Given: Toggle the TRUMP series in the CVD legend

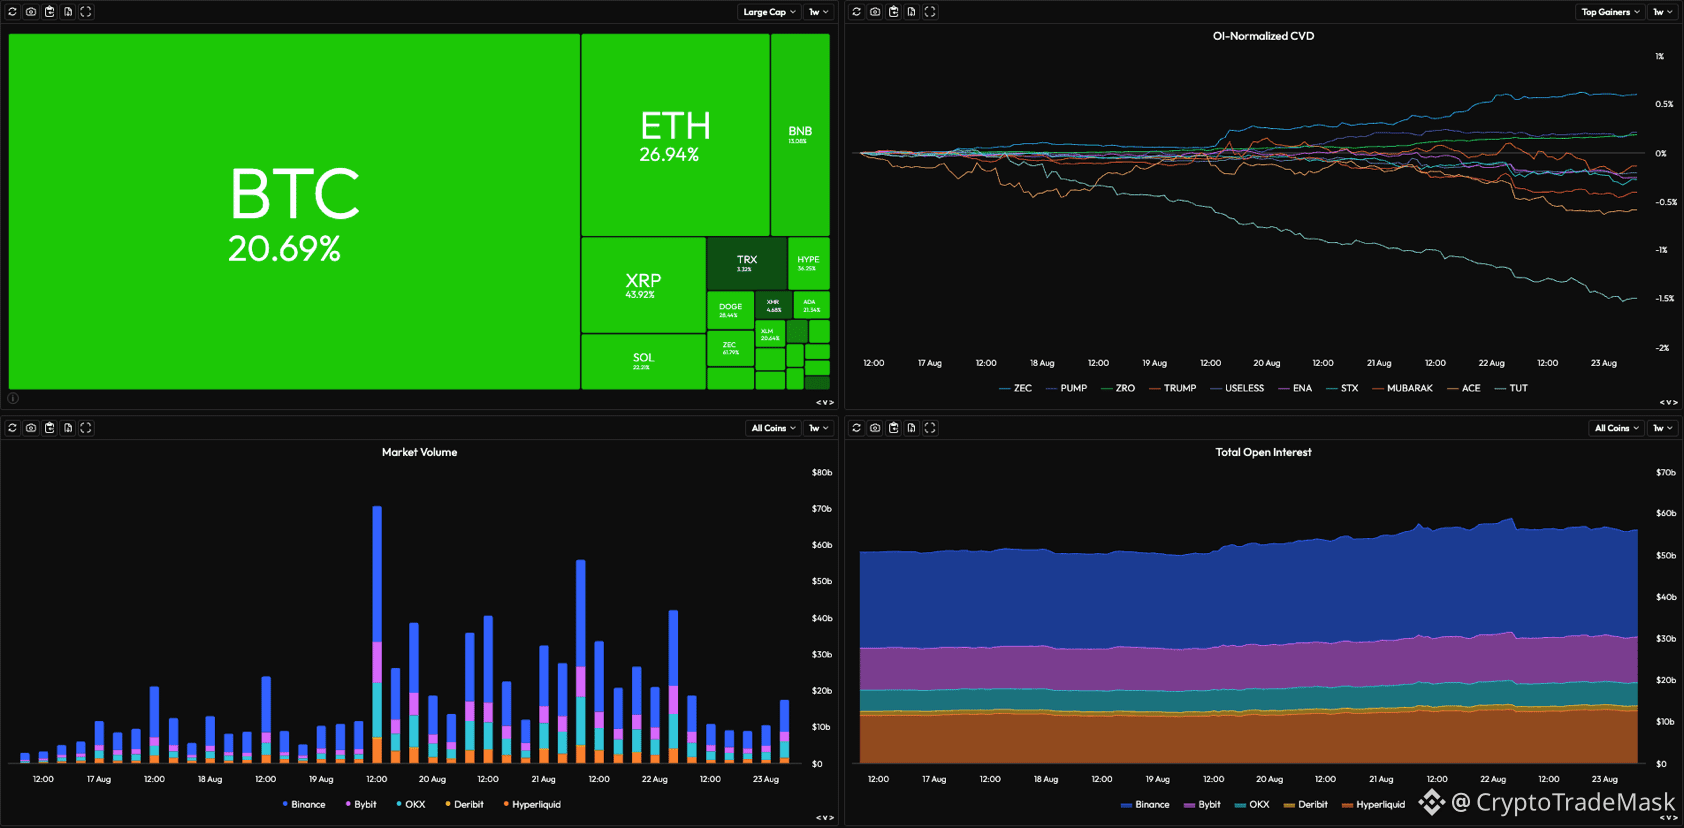Looking at the screenshot, I should [1172, 388].
